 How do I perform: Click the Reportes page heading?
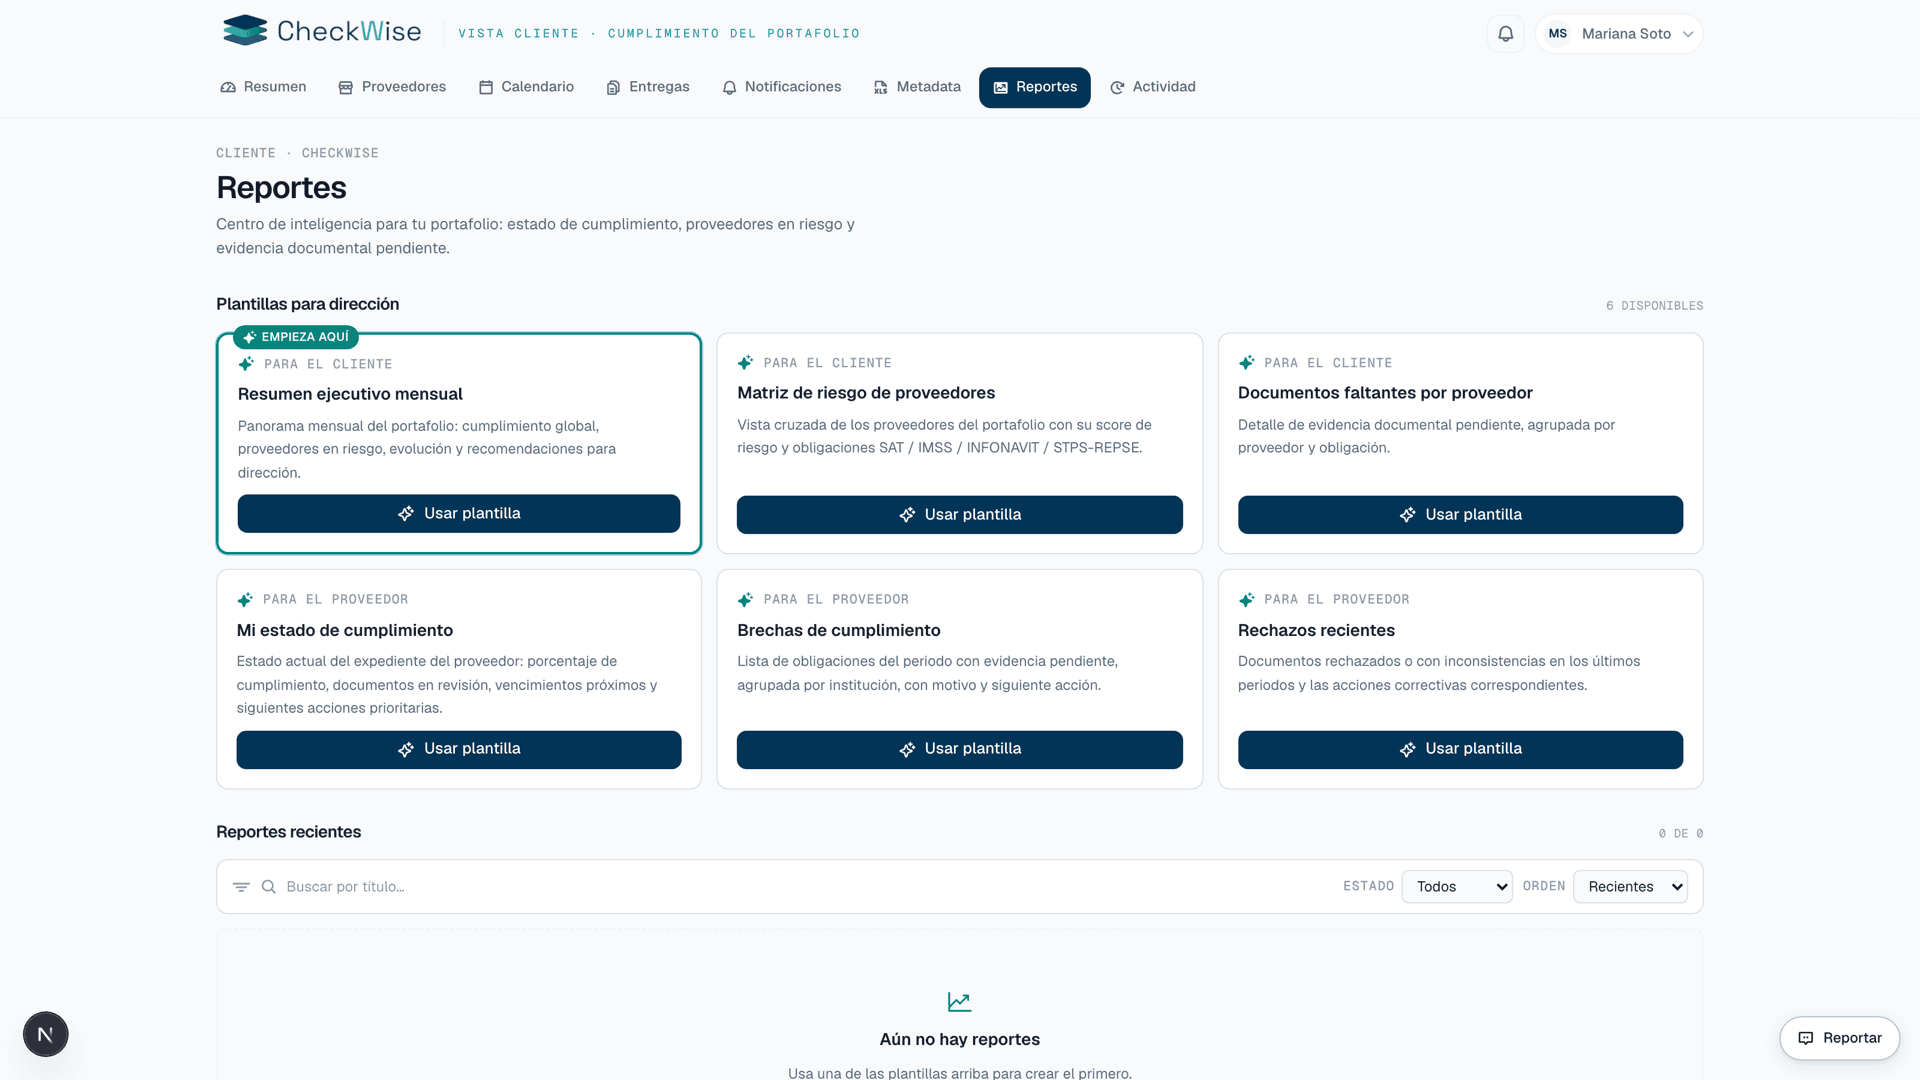pos(281,188)
